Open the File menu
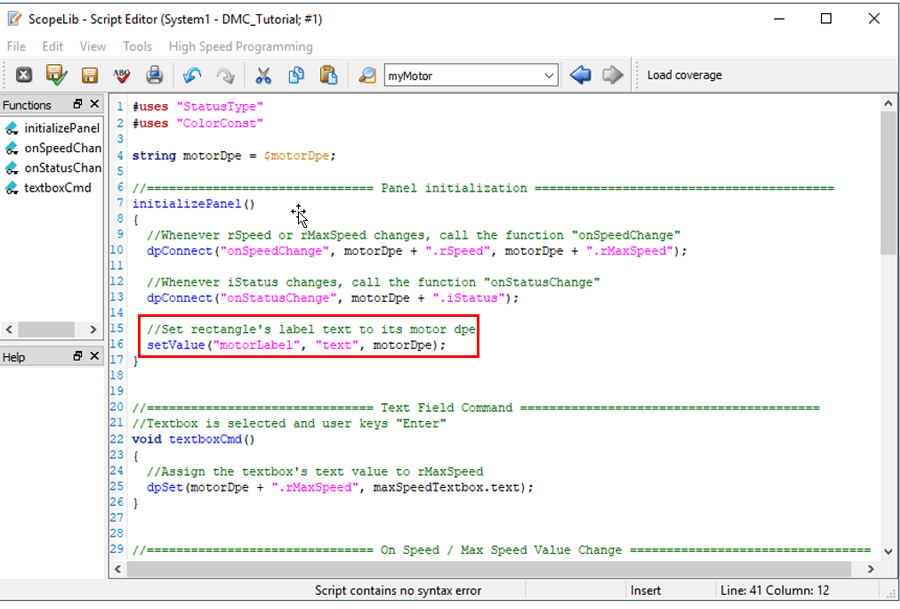Viewport: 900px width, 609px height. click(16, 46)
